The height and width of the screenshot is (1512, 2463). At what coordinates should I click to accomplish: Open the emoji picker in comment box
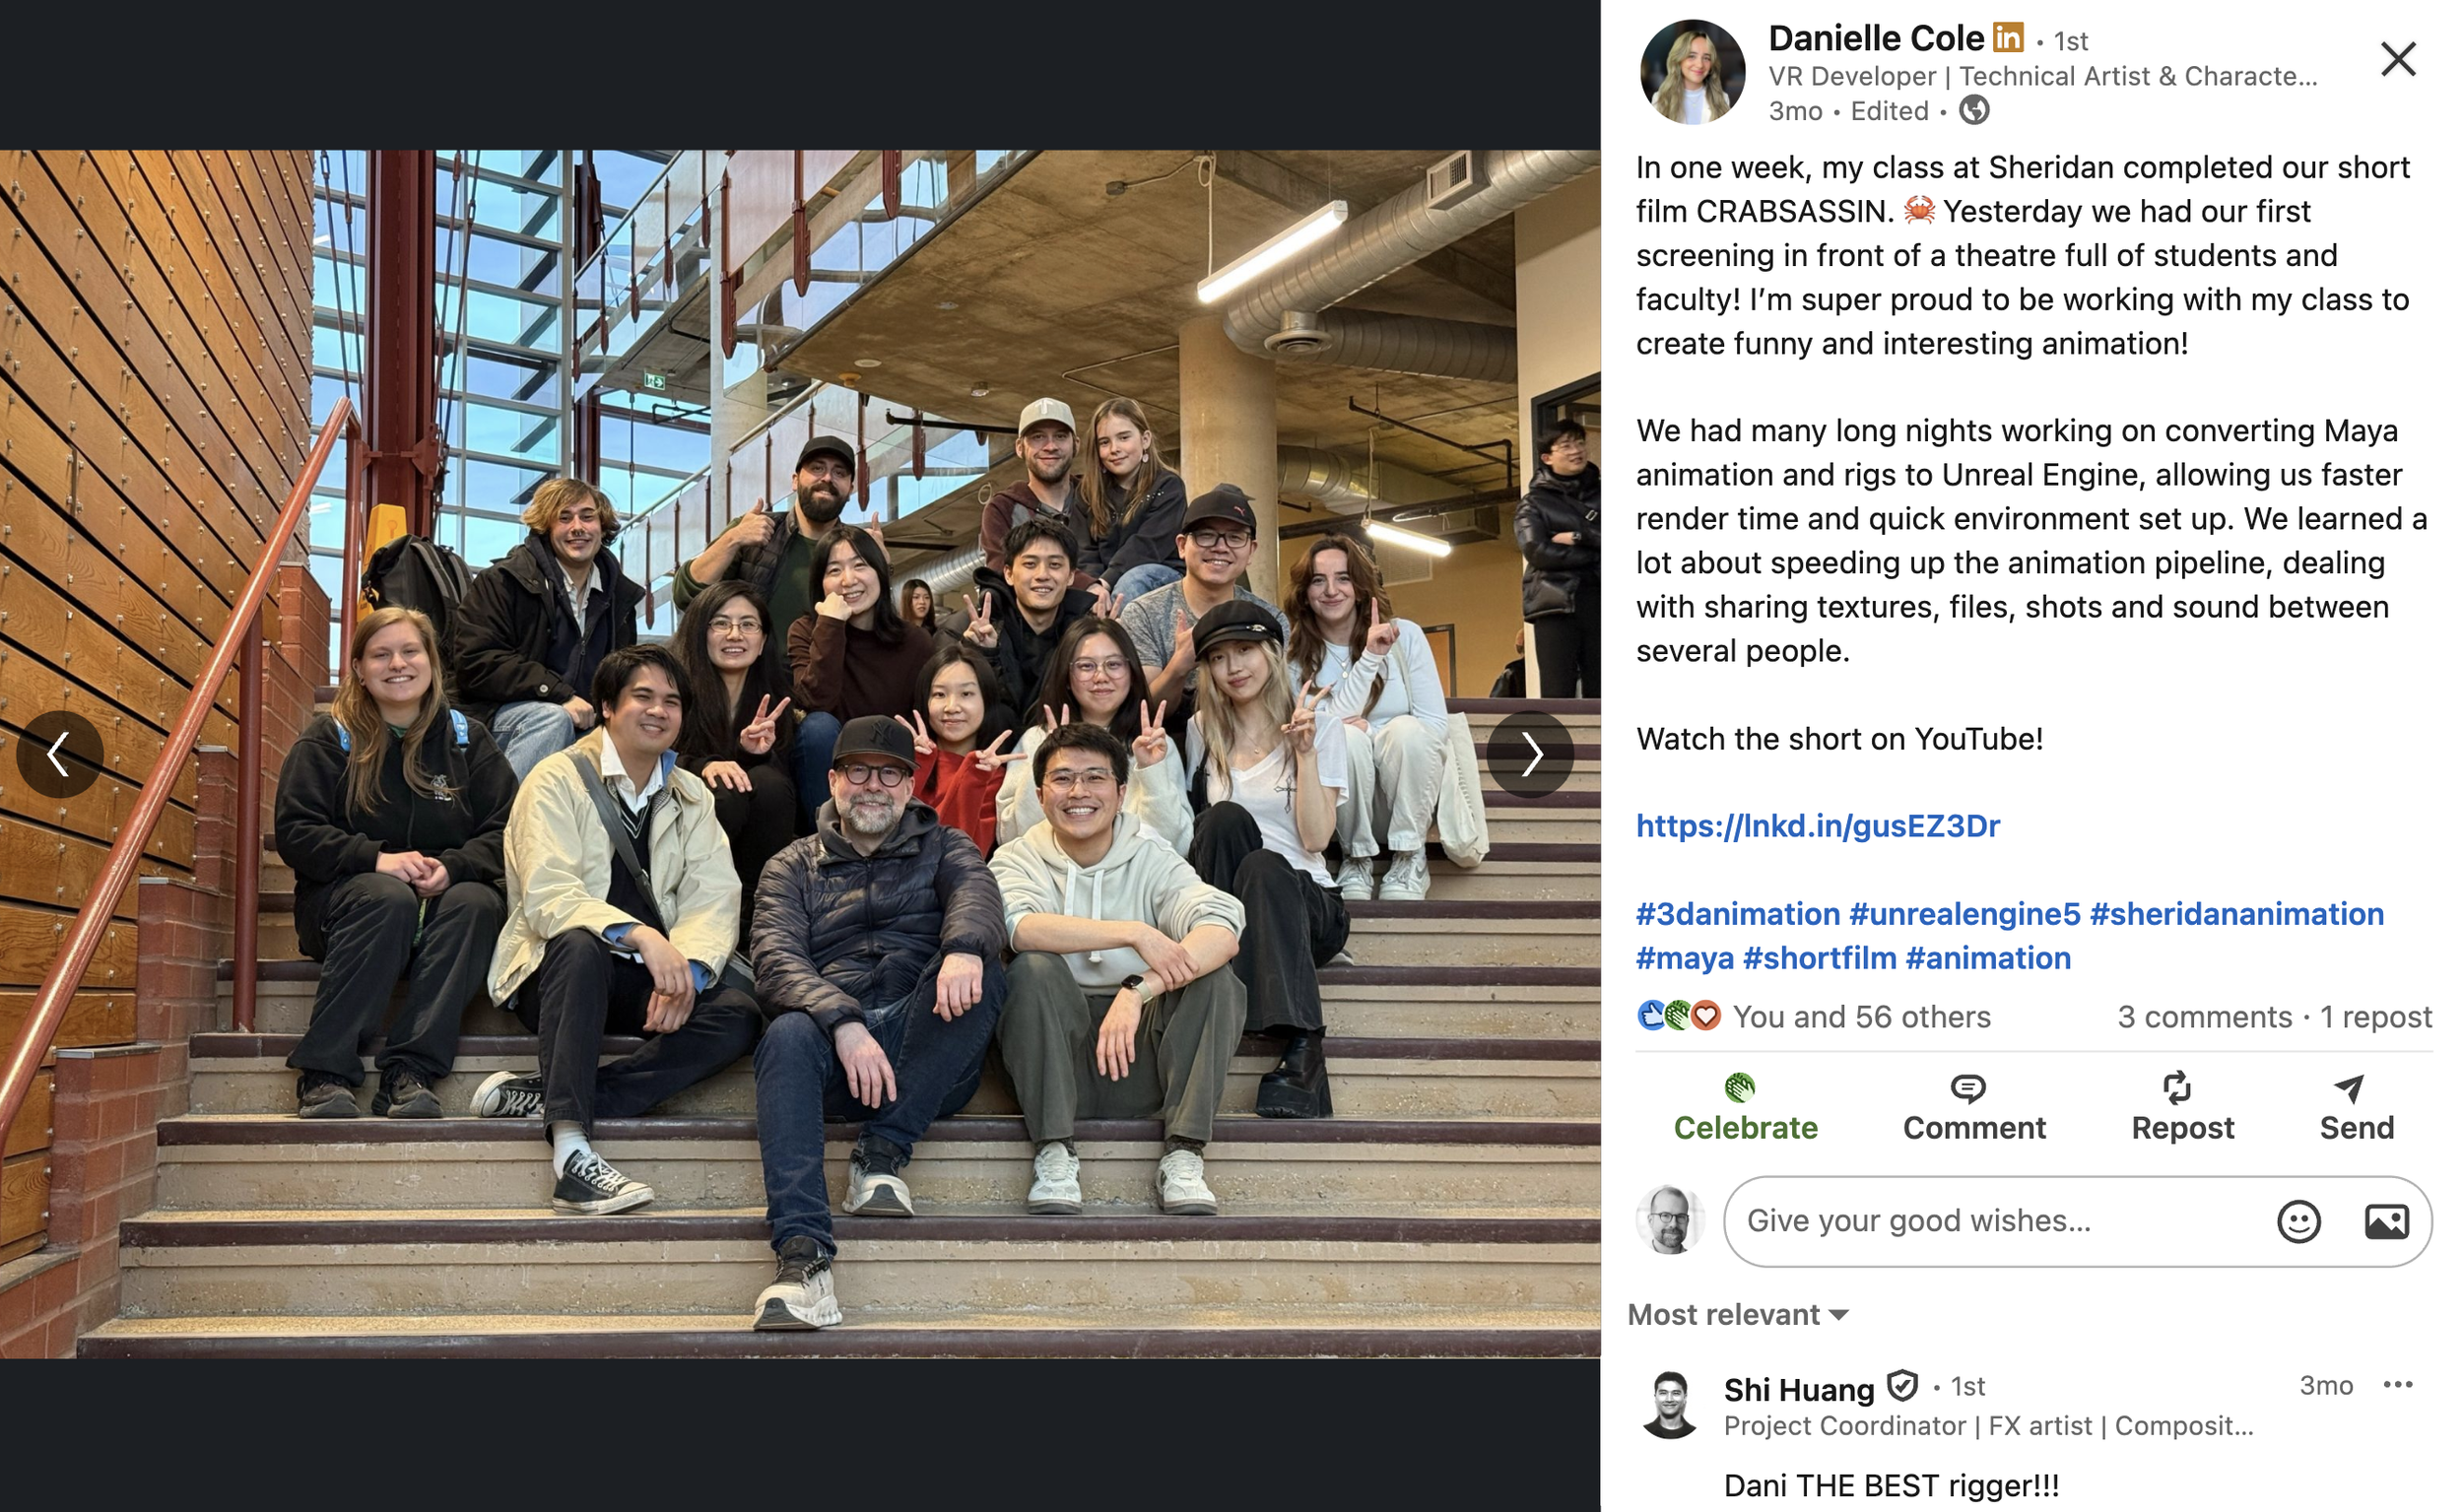point(2298,1221)
